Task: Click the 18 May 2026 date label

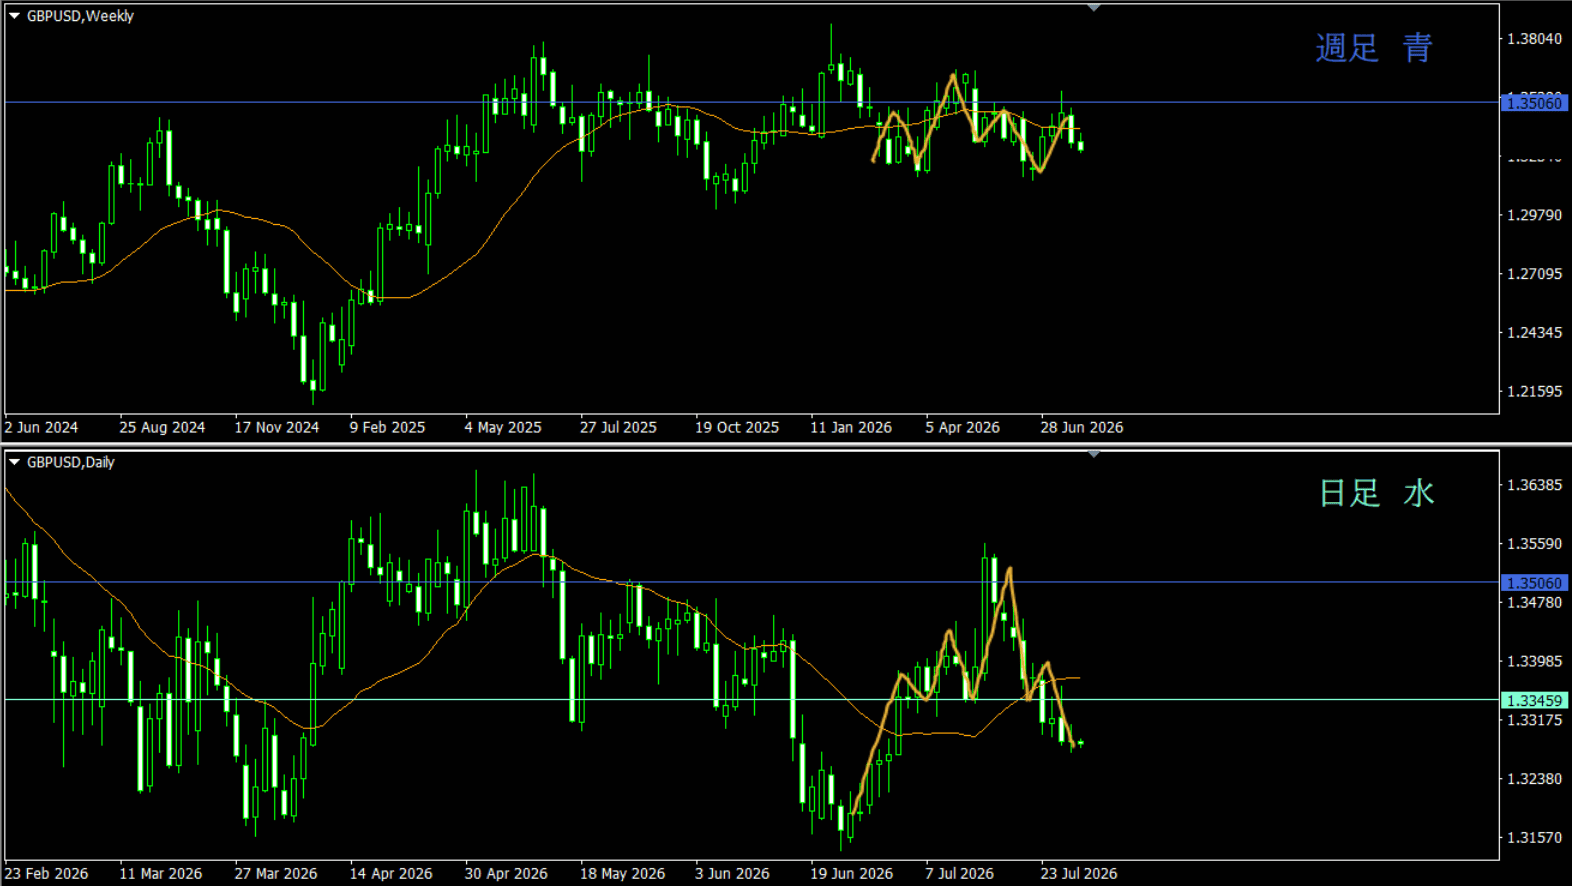Action: click(x=622, y=873)
